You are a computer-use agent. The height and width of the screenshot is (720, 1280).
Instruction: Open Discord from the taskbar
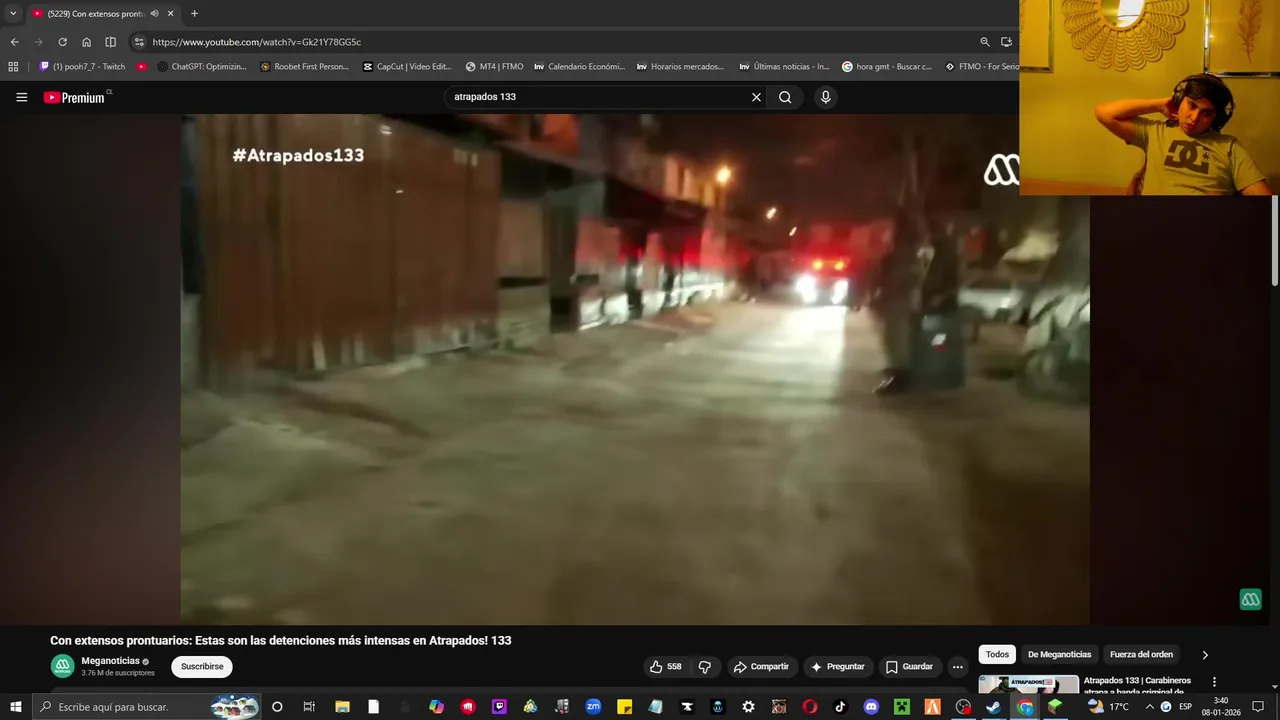[871, 707]
